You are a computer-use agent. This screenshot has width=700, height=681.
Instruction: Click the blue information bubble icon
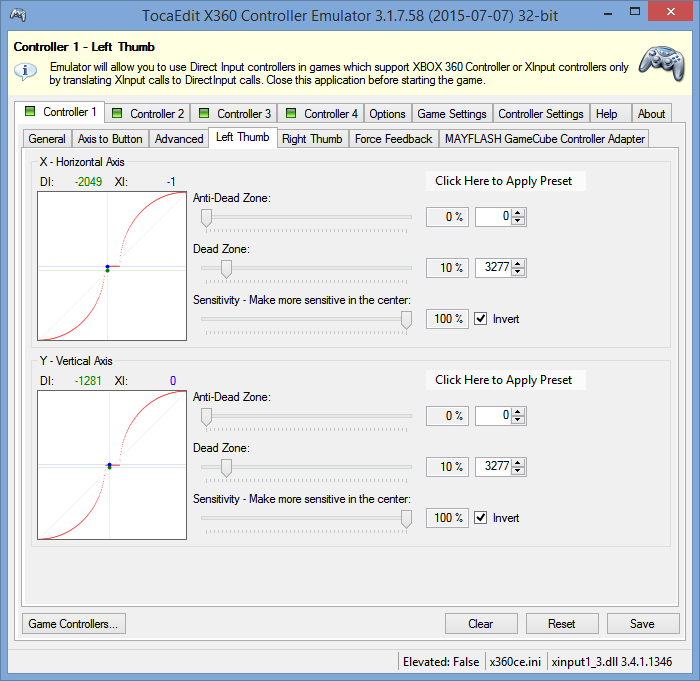tap(25, 71)
